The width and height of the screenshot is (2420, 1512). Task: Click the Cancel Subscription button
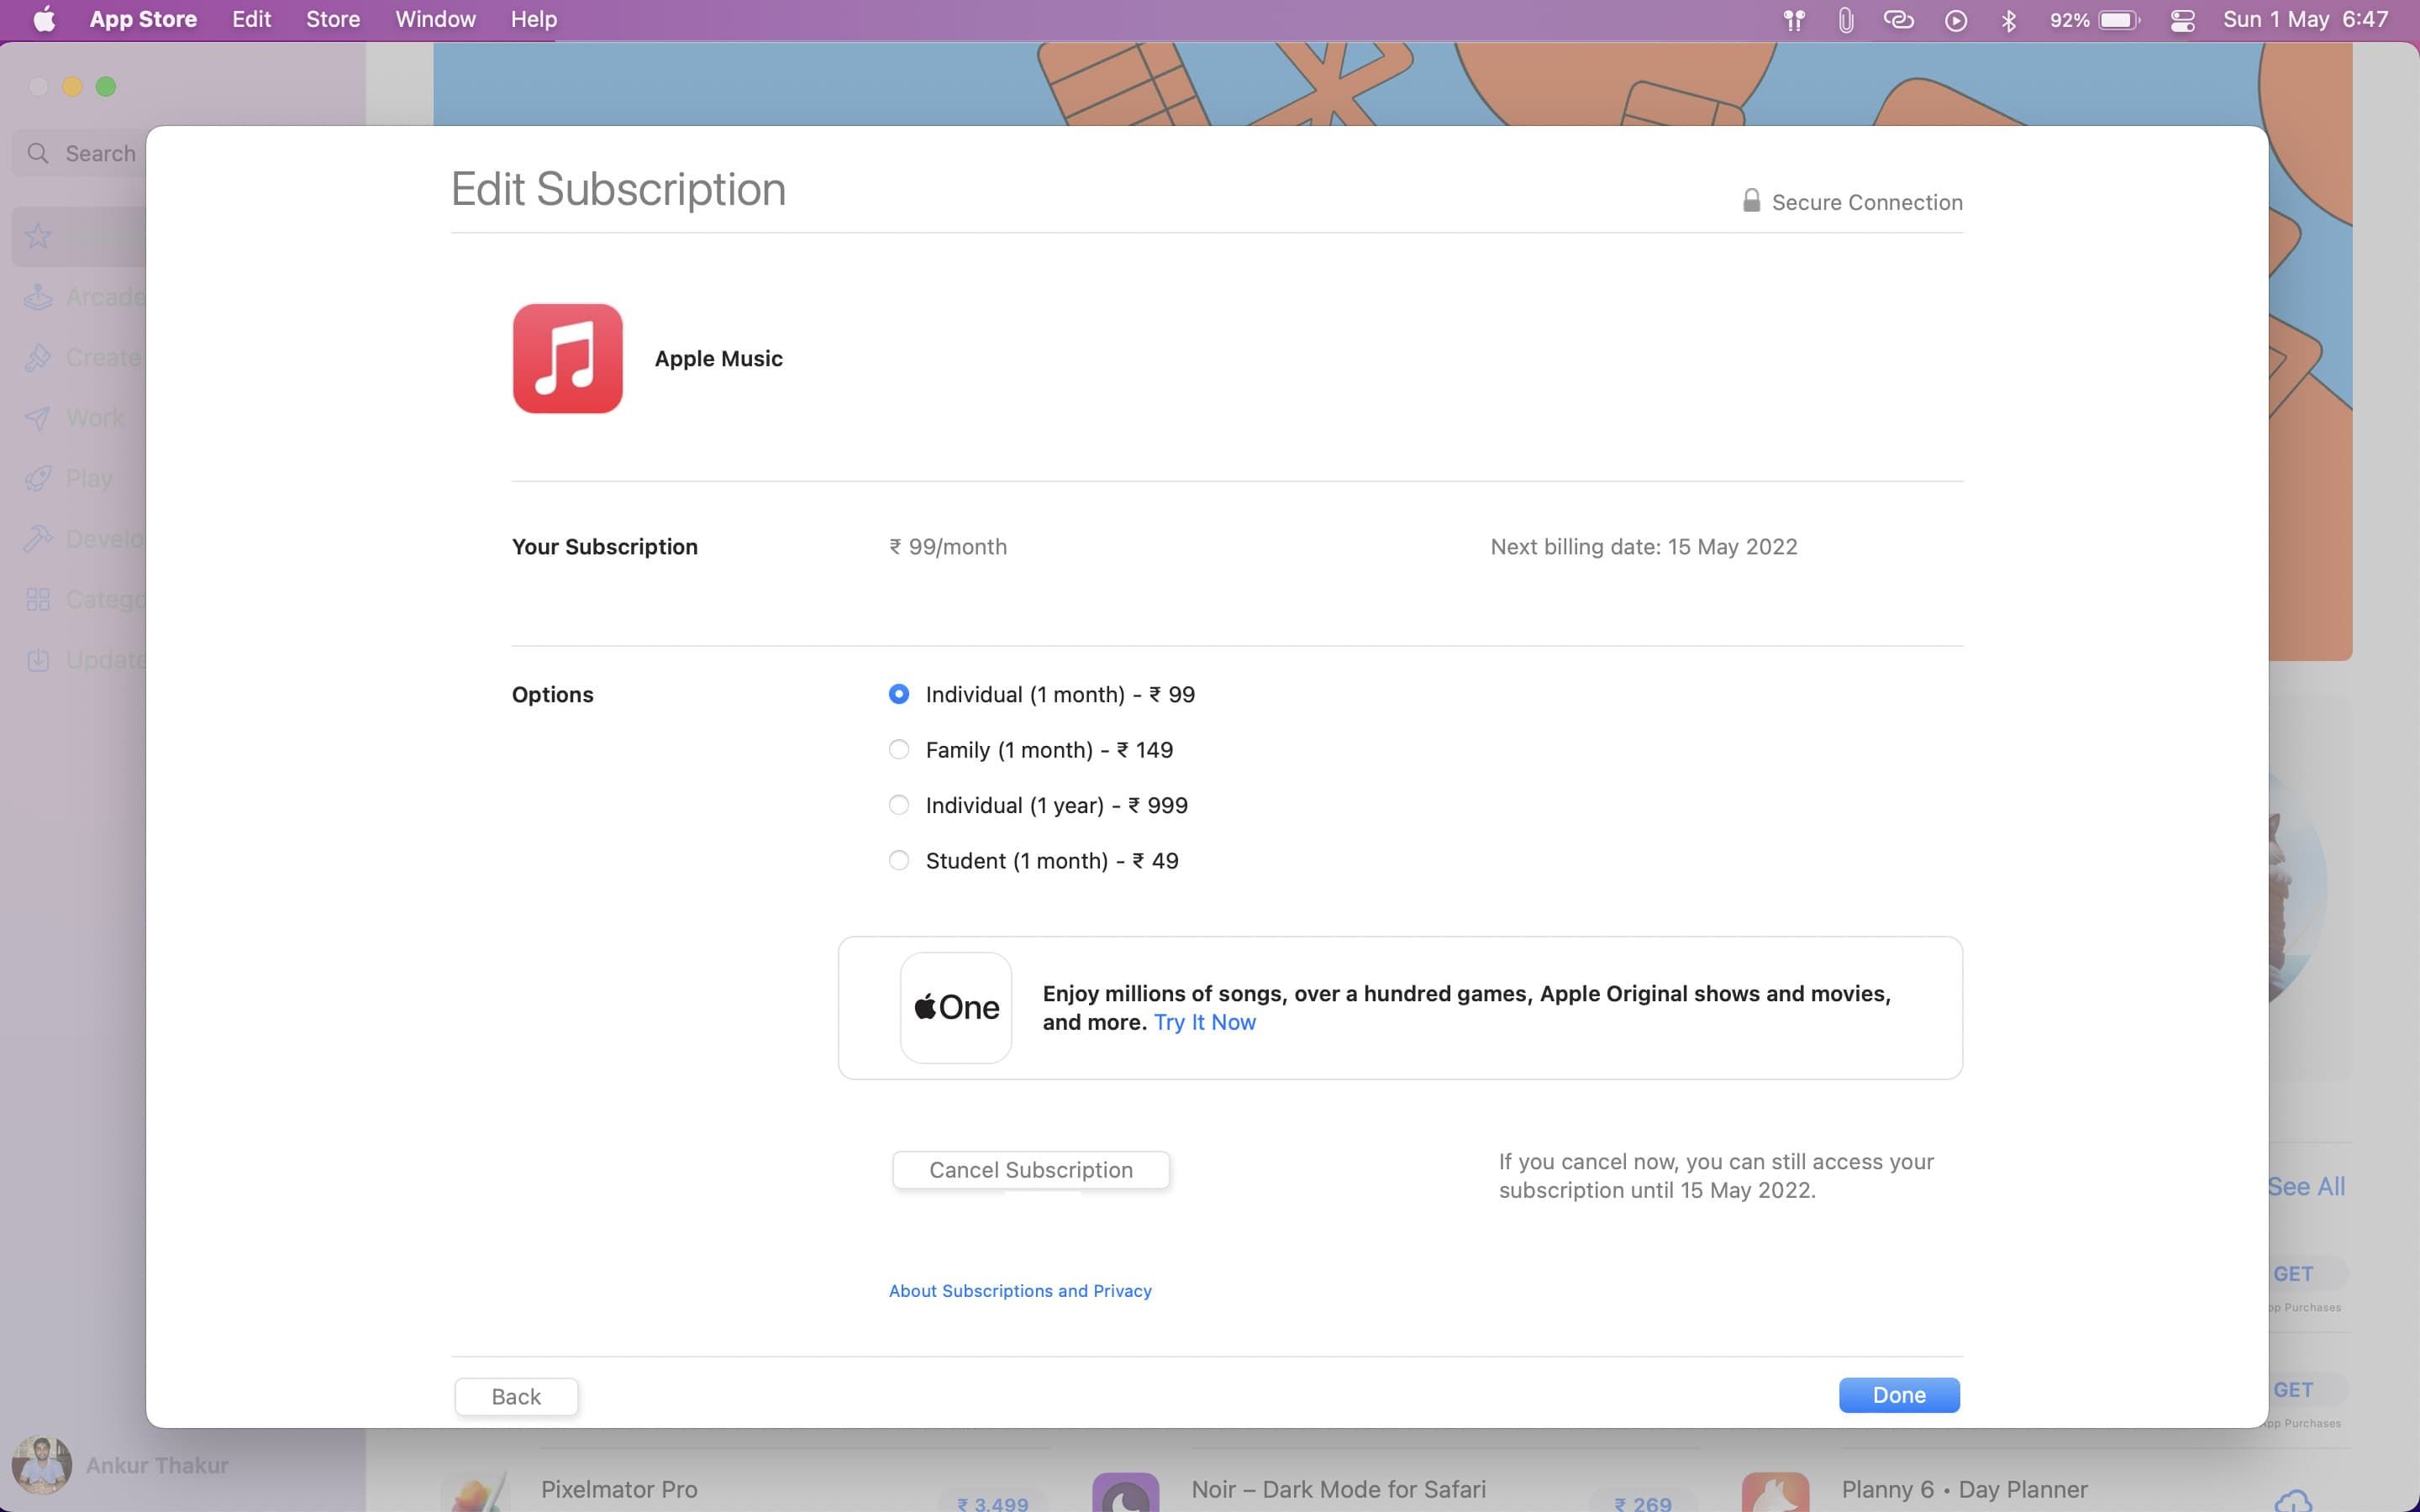1031,1170
